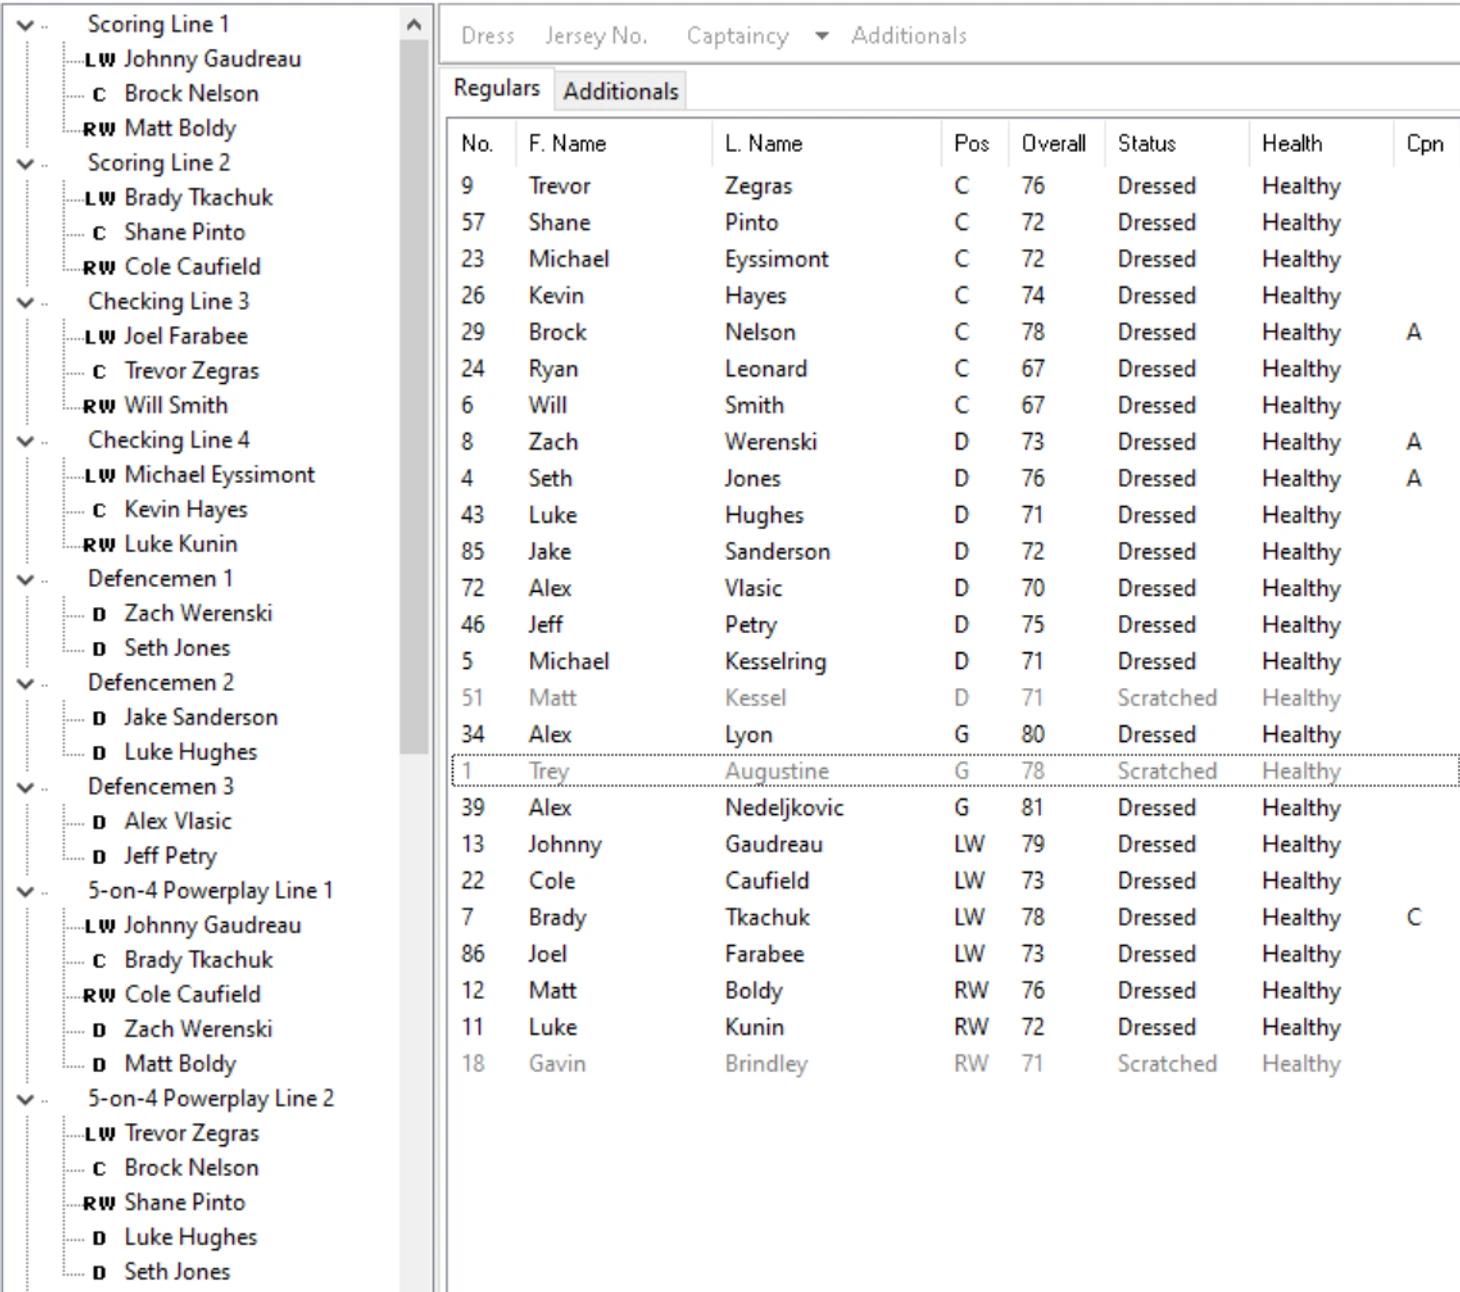Click the D icon beside Jeff Petry

click(99, 857)
